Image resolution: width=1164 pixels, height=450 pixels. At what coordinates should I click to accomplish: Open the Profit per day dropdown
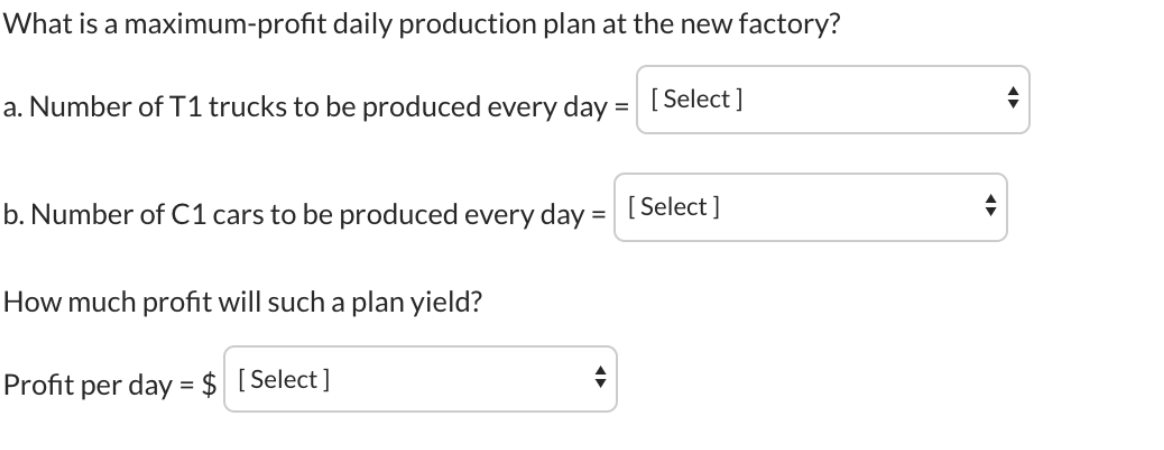click(420, 380)
